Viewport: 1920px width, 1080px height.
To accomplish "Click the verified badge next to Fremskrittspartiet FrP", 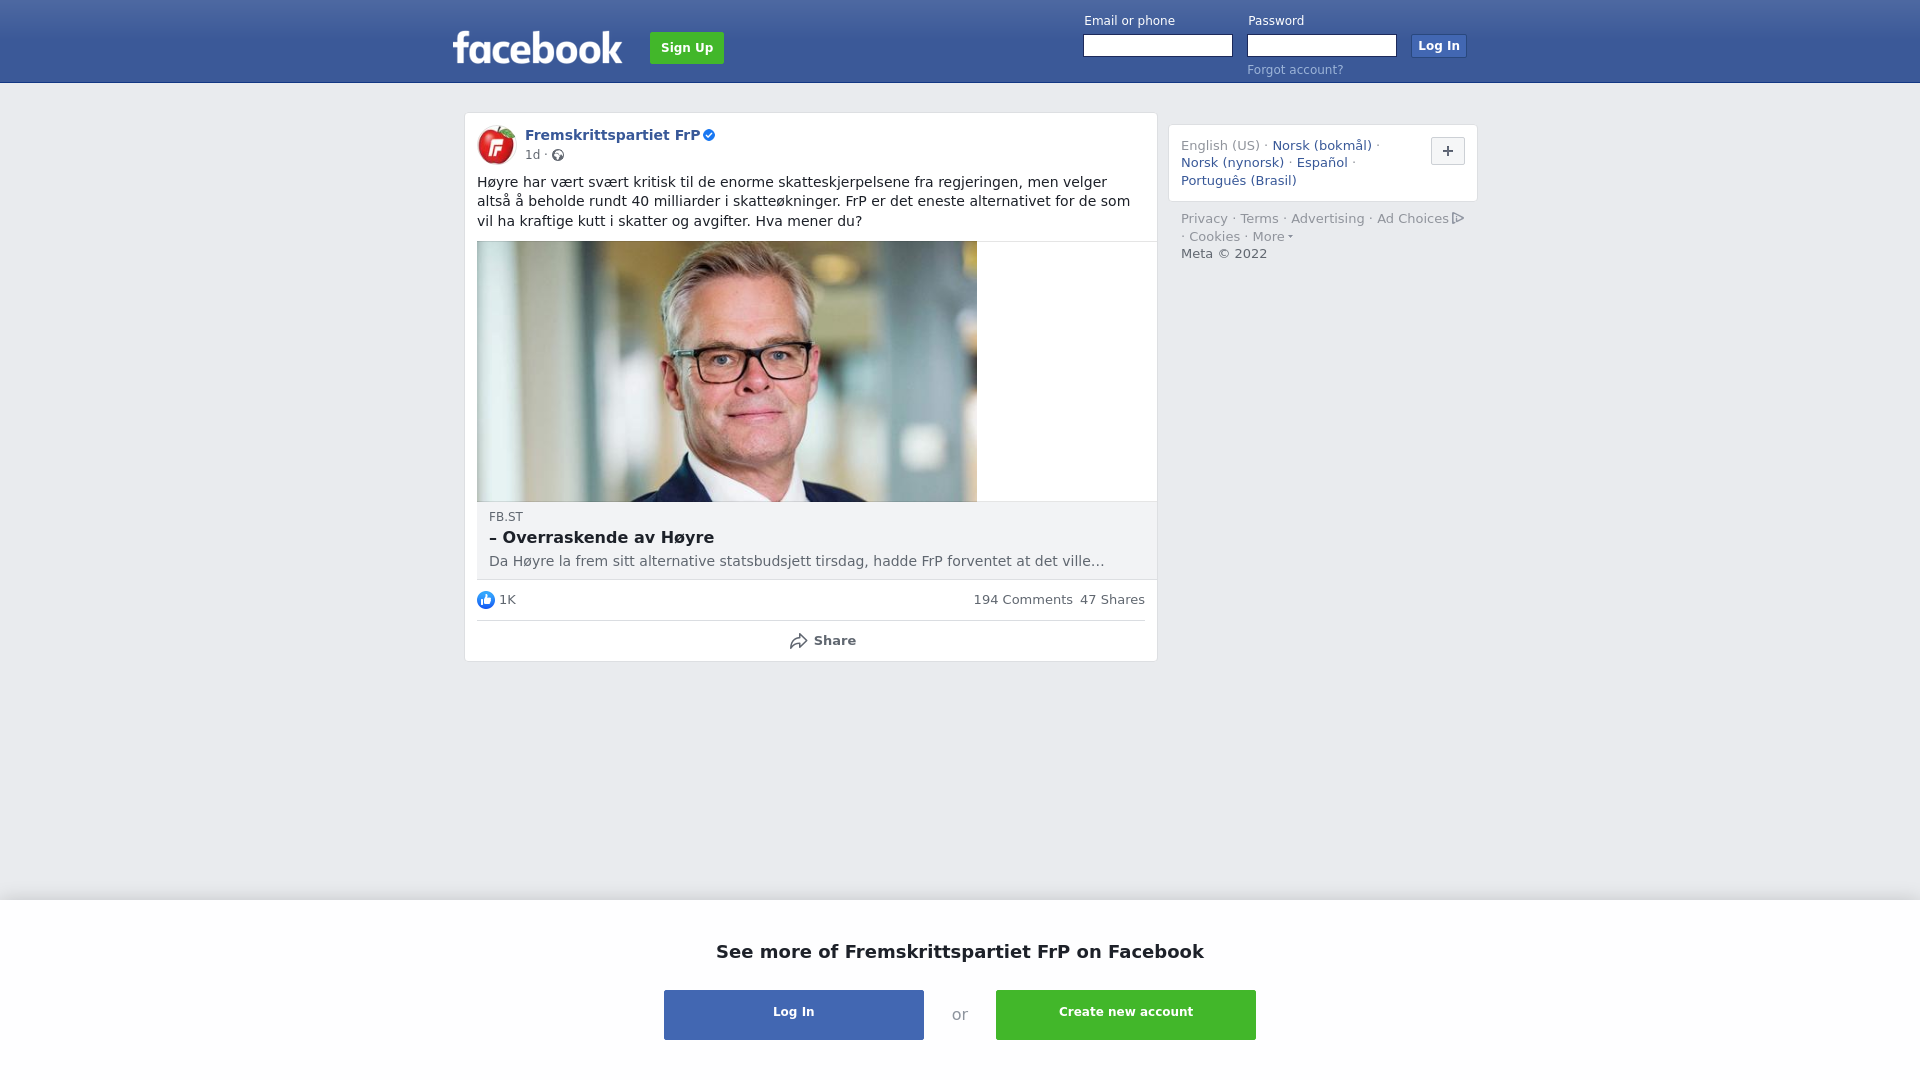I will [709, 135].
